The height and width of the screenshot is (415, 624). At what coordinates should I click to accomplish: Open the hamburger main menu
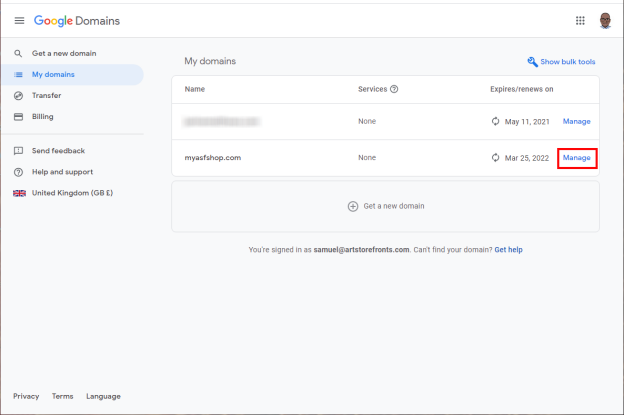pos(19,21)
